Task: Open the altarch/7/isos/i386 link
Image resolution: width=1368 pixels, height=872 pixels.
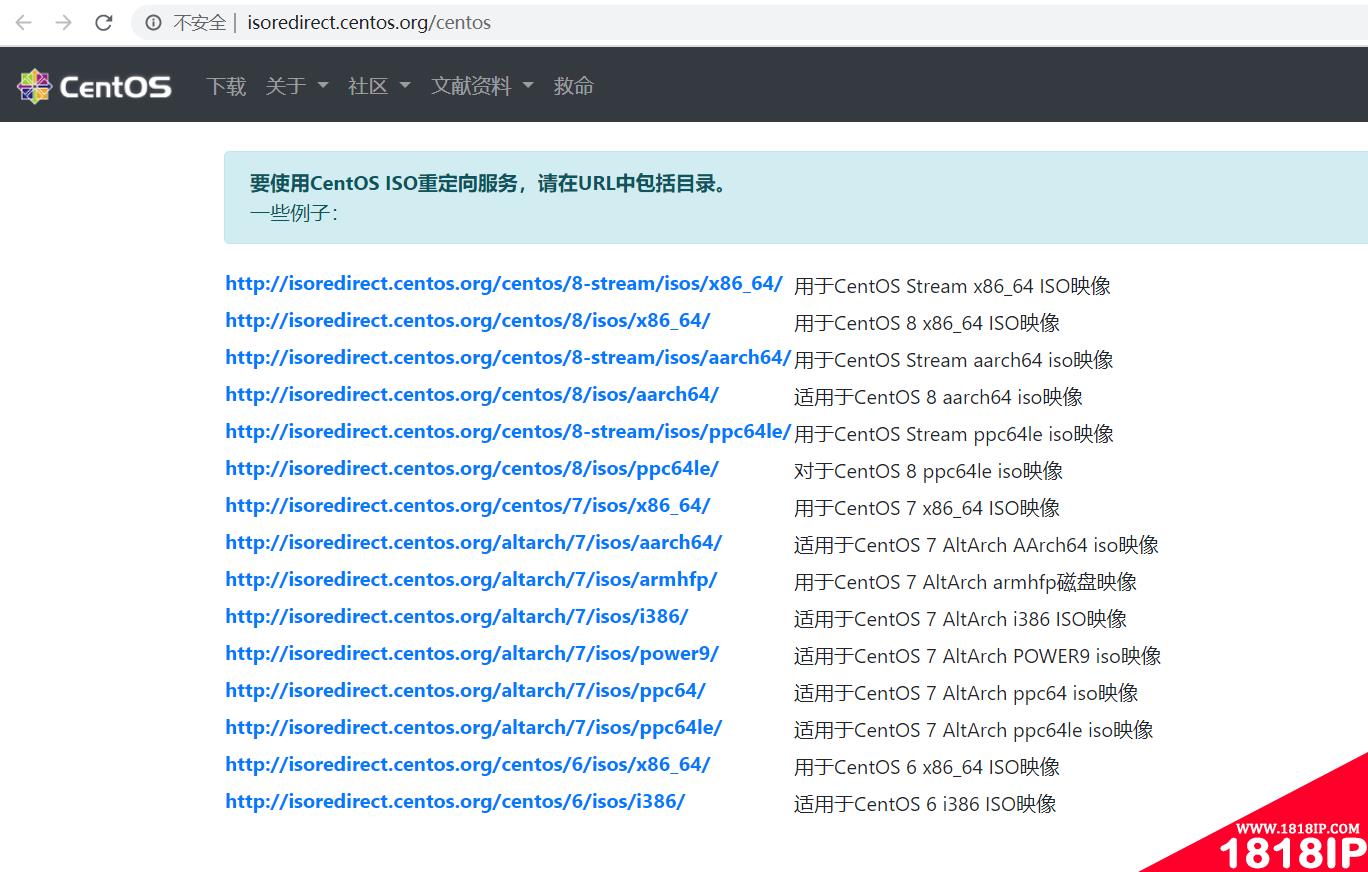Action: click(457, 617)
